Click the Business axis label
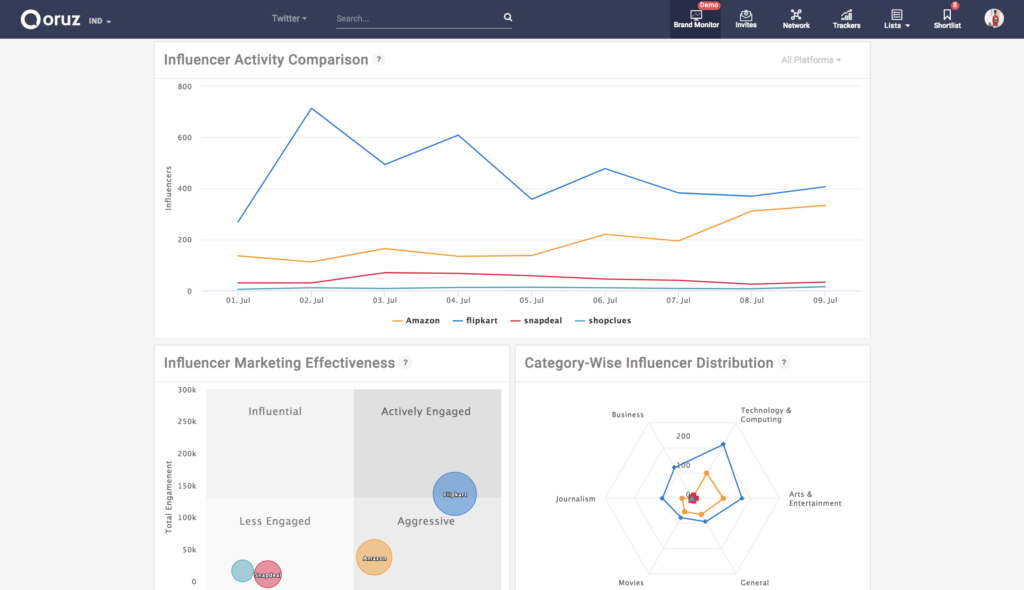1024x590 pixels. pos(628,415)
